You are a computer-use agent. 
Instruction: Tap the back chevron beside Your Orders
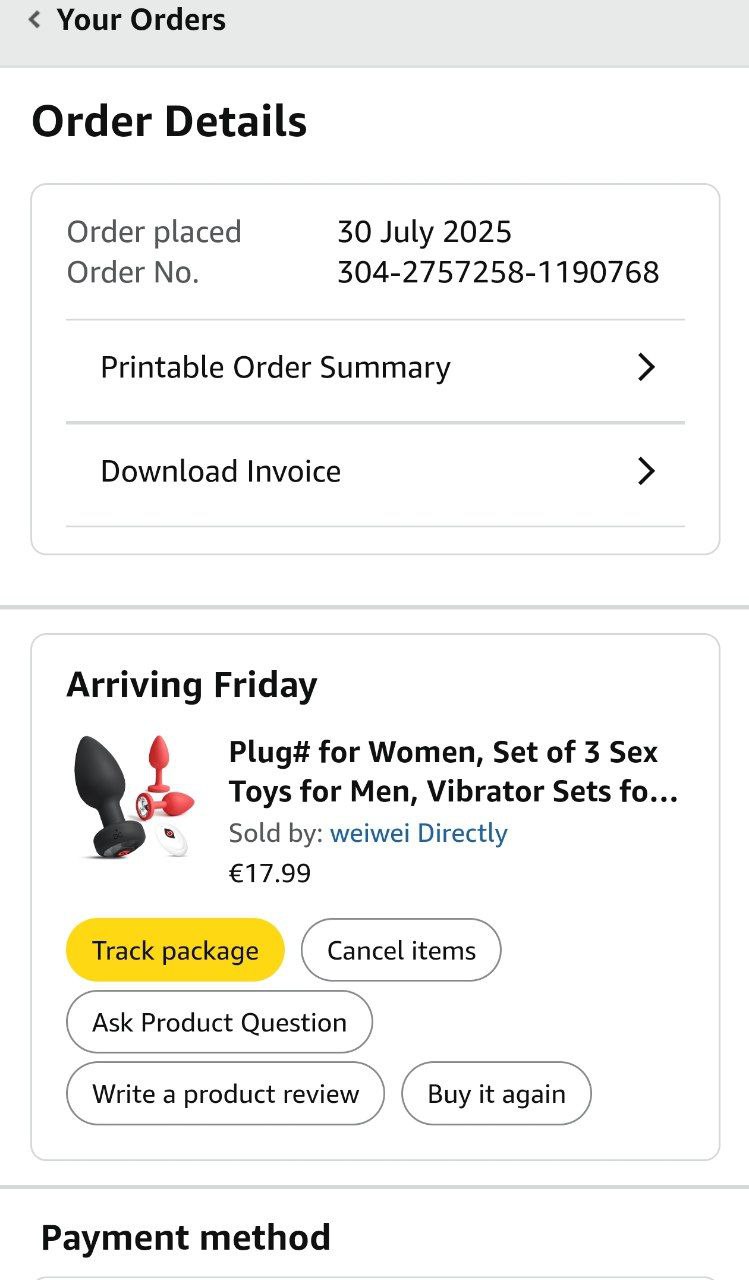click(35, 20)
